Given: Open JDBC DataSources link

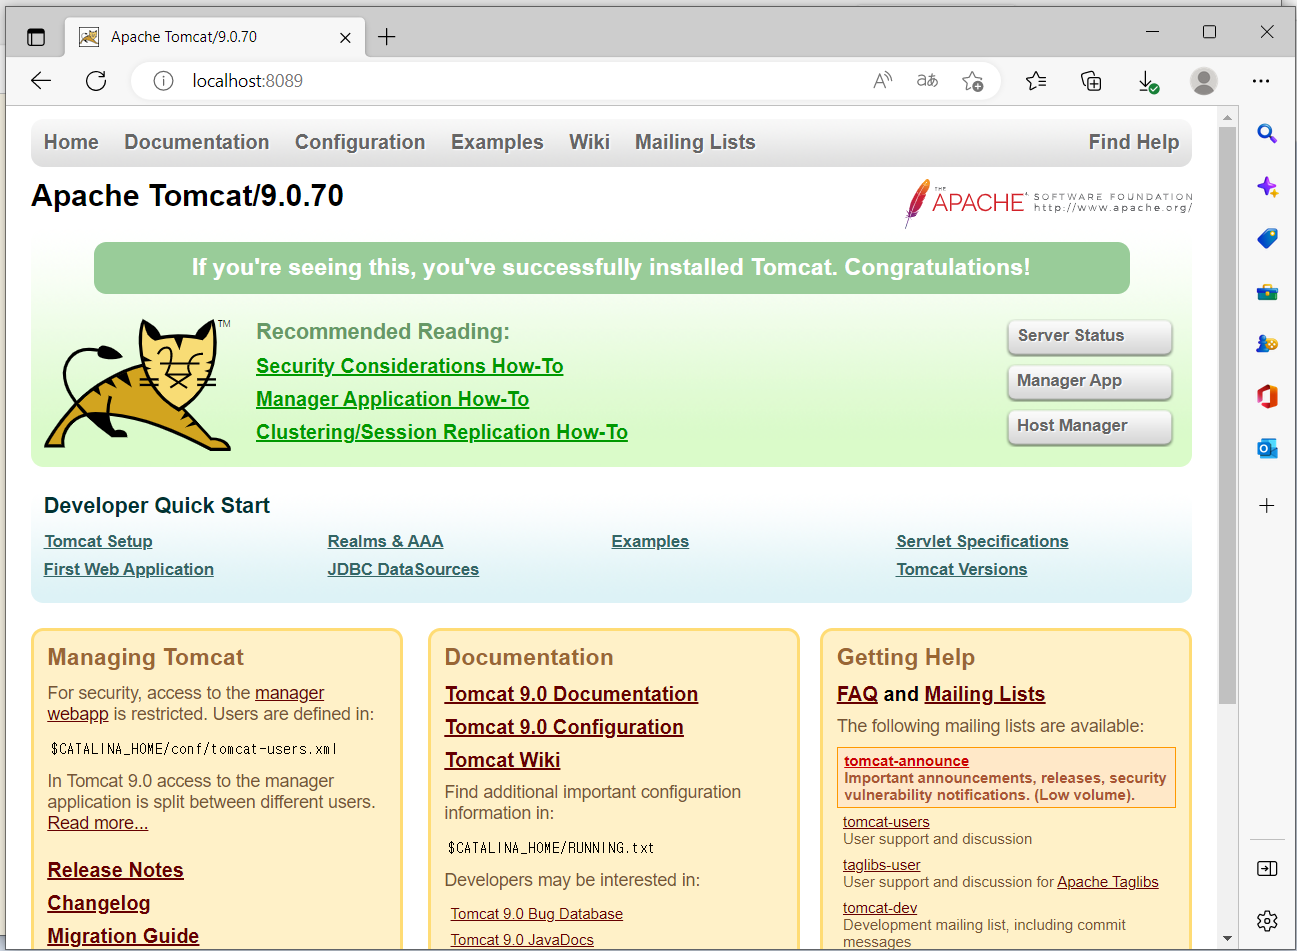Looking at the screenshot, I should [403, 569].
